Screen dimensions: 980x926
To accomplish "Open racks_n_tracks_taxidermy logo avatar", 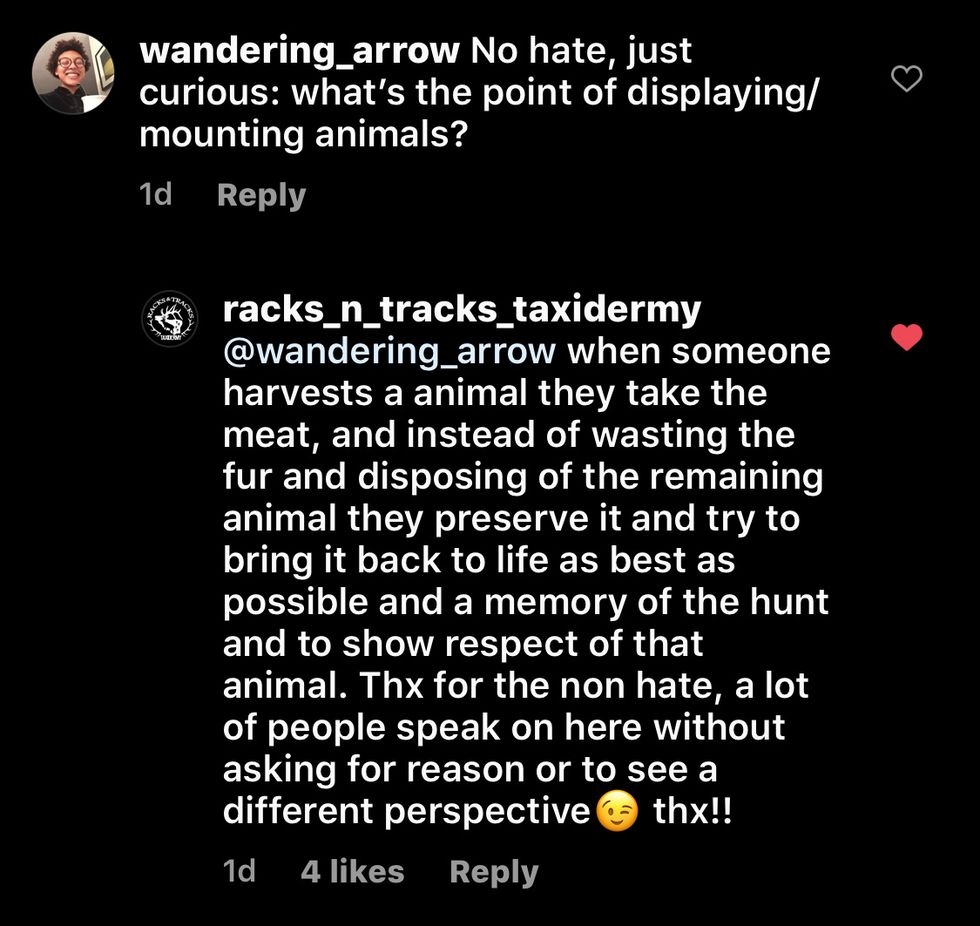I will tap(170, 319).
